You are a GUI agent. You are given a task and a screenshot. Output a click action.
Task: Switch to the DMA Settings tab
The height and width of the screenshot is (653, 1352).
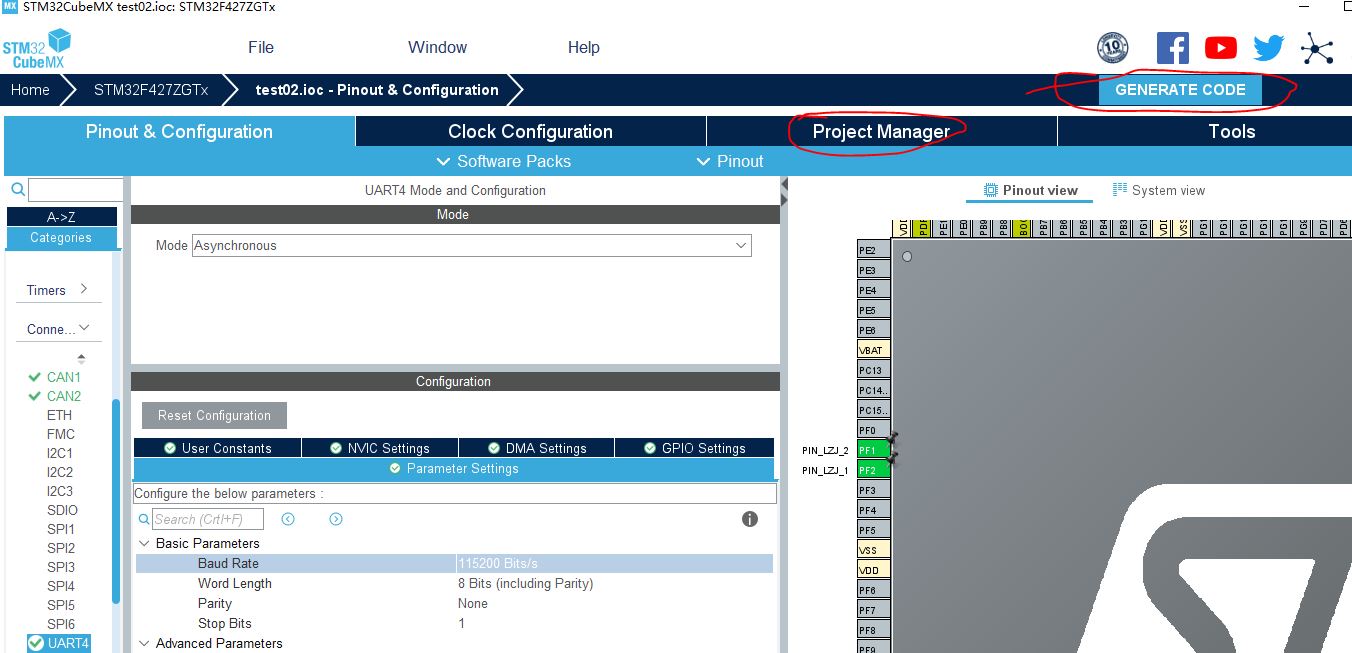[x=536, y=448]
